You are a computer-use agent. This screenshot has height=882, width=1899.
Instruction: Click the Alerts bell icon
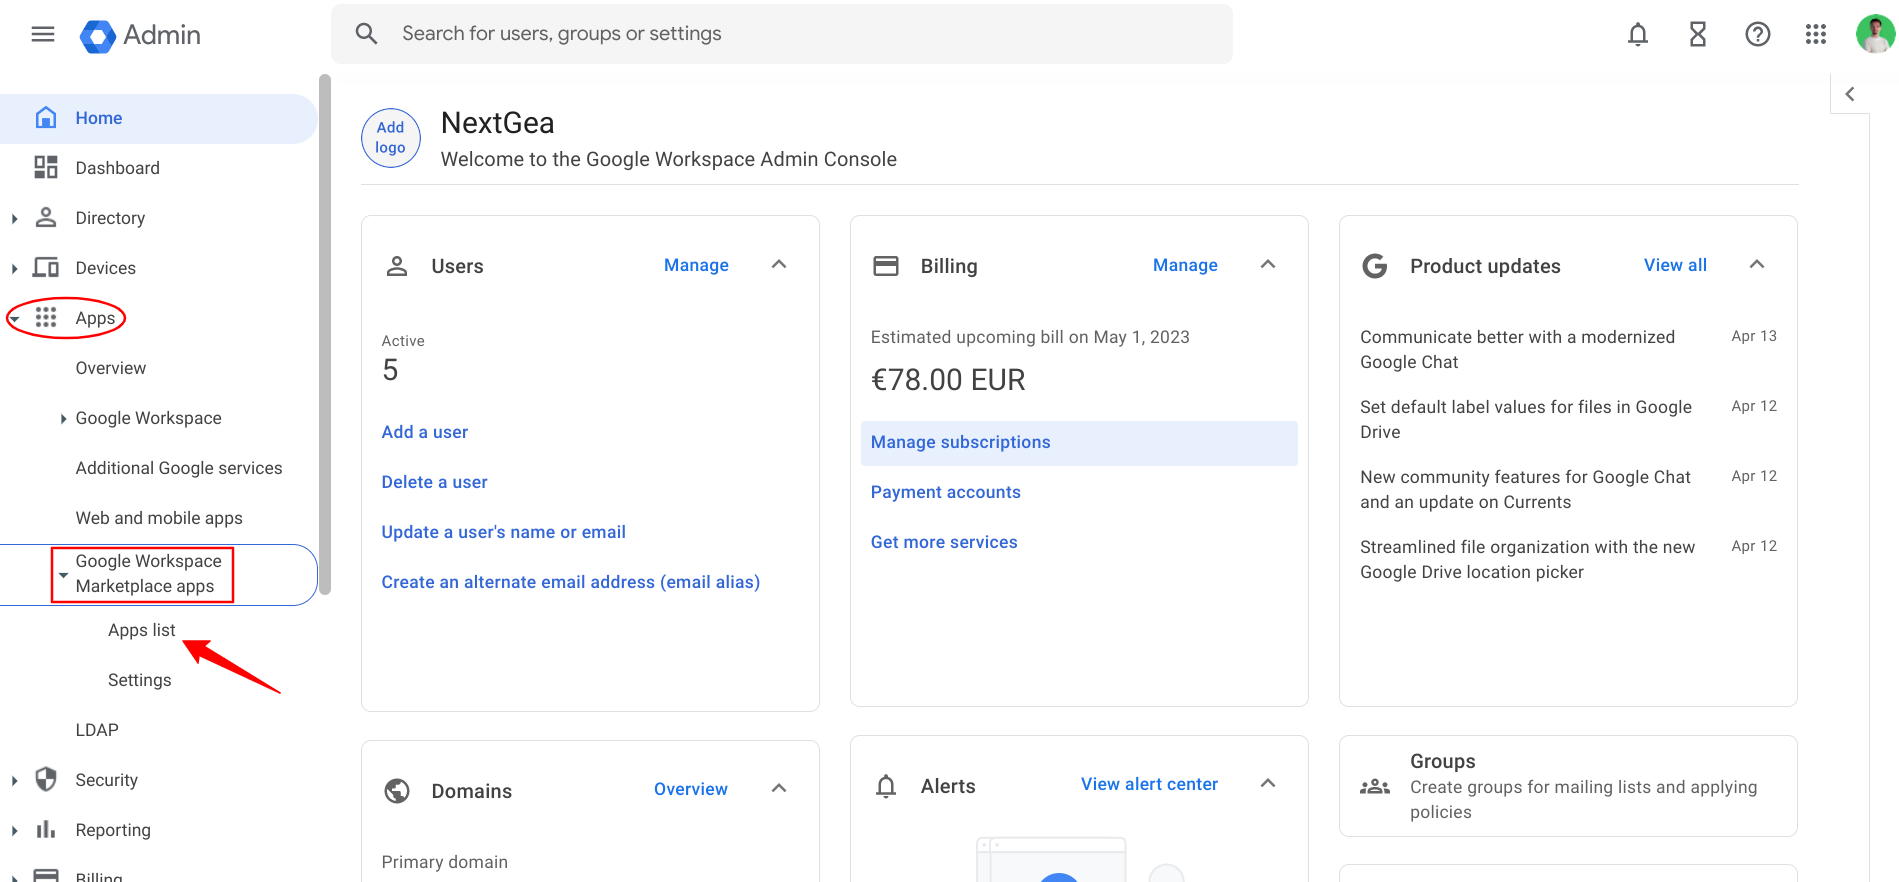coord(886,786)
